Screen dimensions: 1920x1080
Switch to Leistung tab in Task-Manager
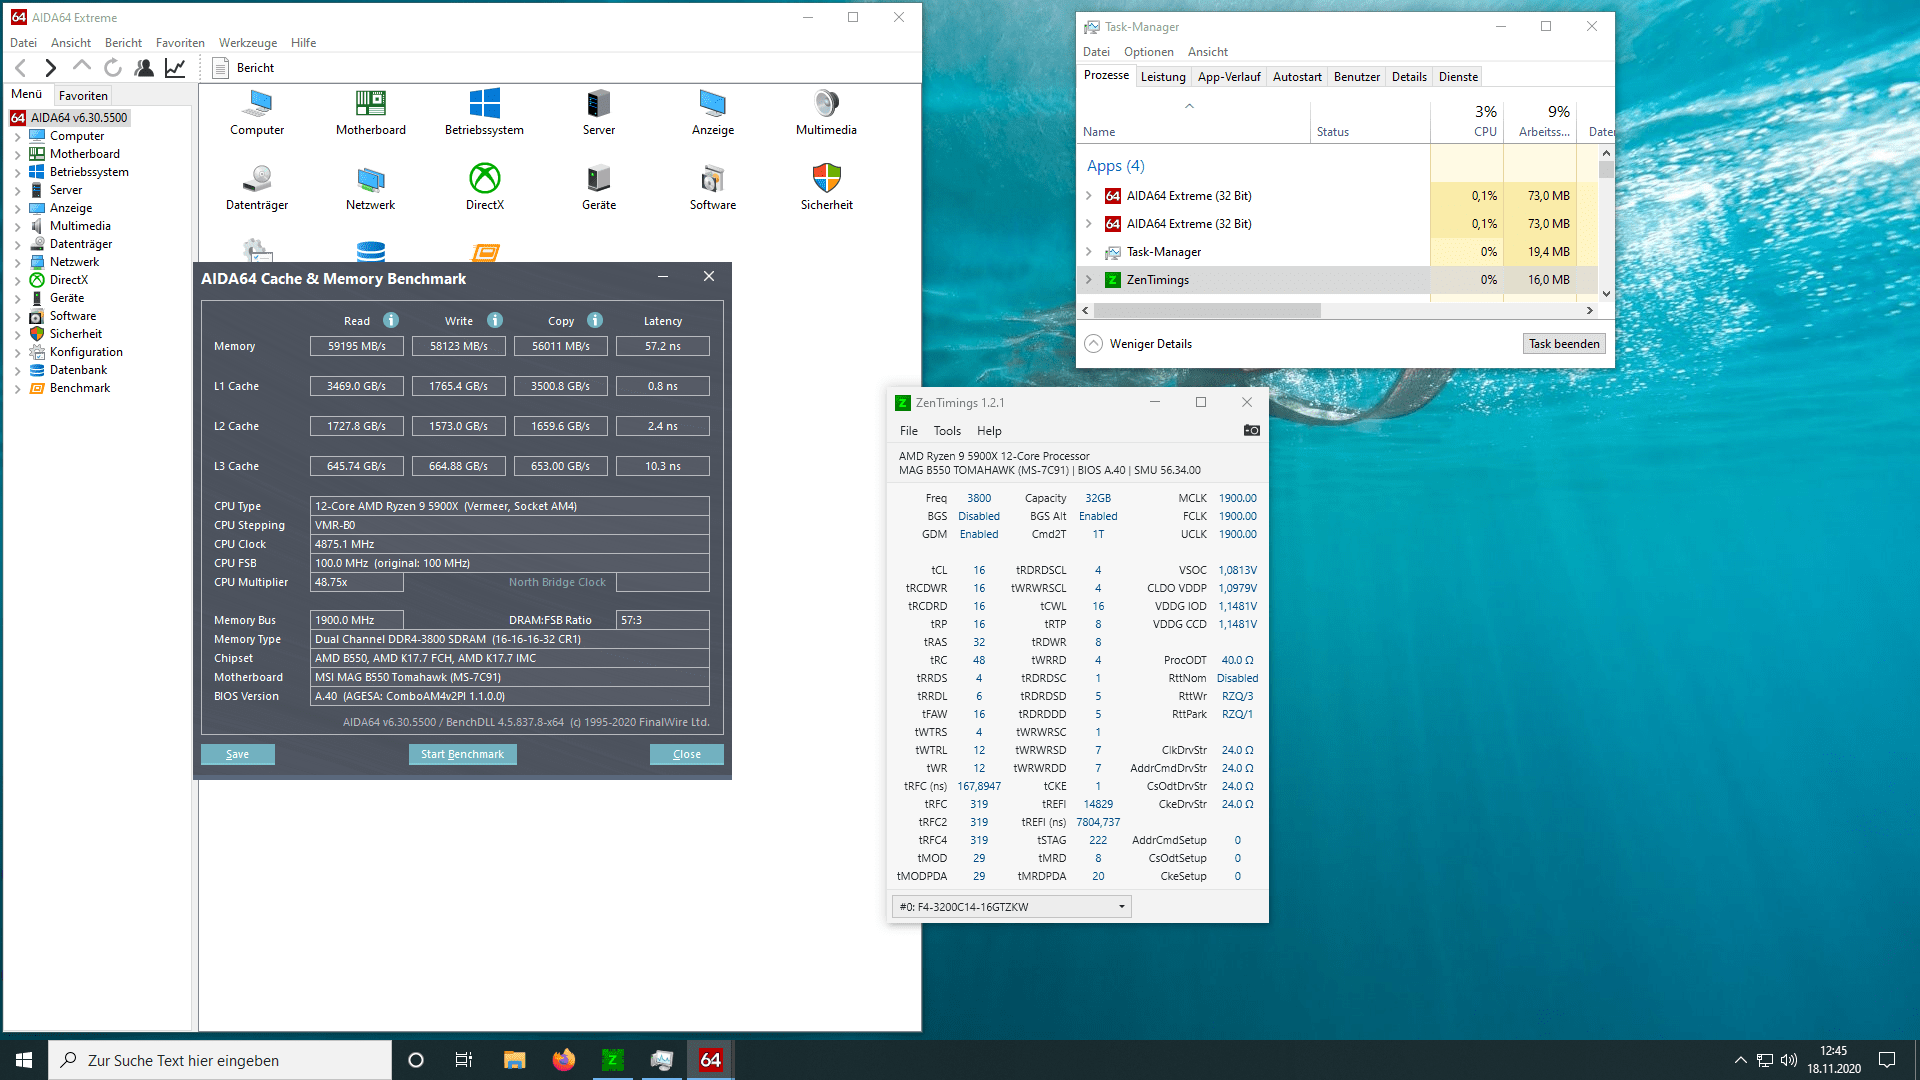click(x=1163, y=77)
